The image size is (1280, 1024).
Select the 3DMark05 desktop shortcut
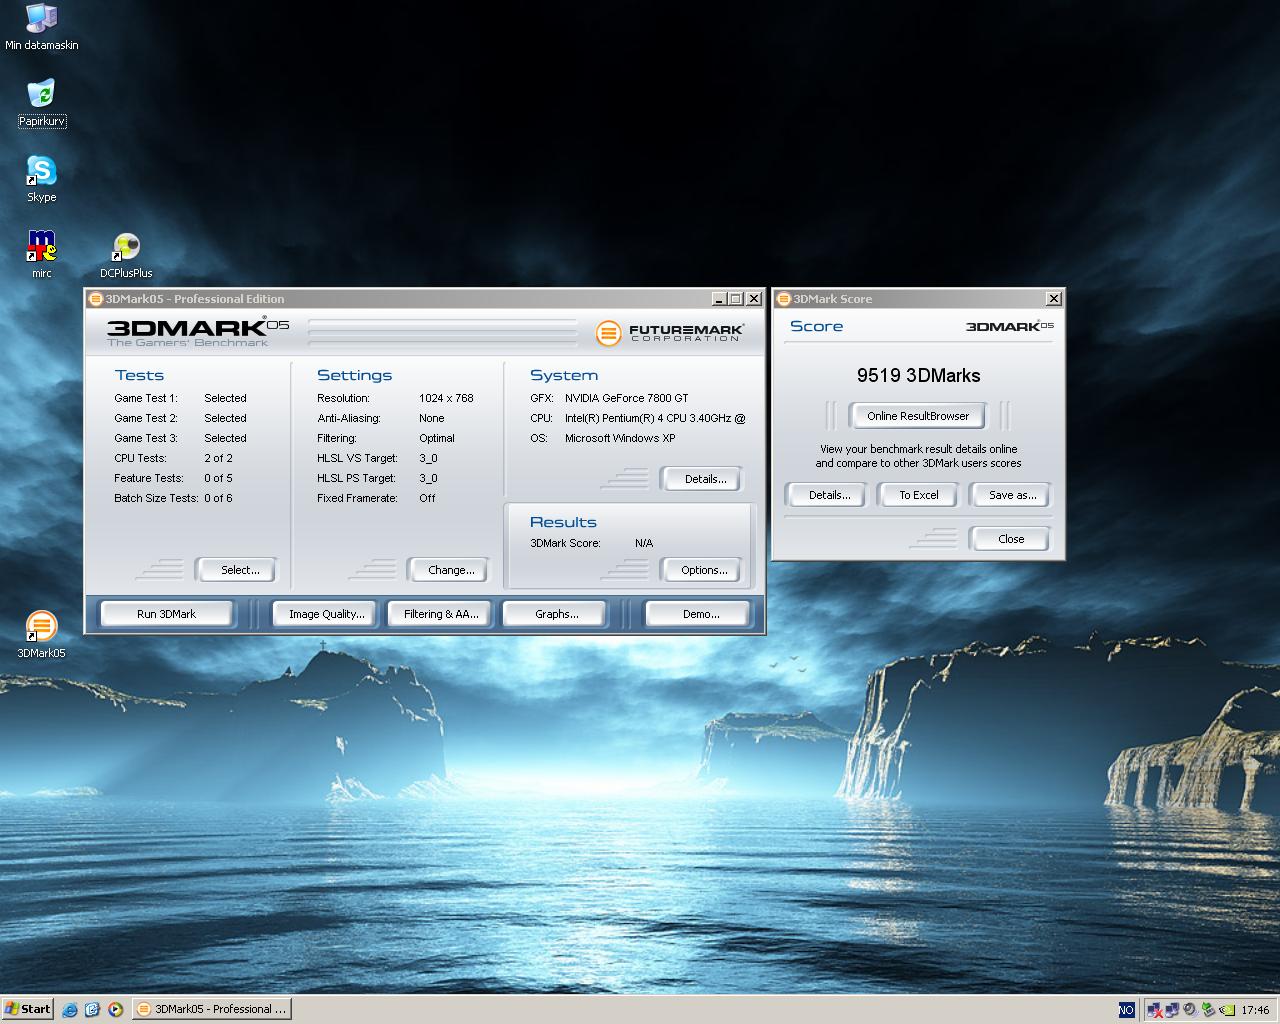click(41, 627)
